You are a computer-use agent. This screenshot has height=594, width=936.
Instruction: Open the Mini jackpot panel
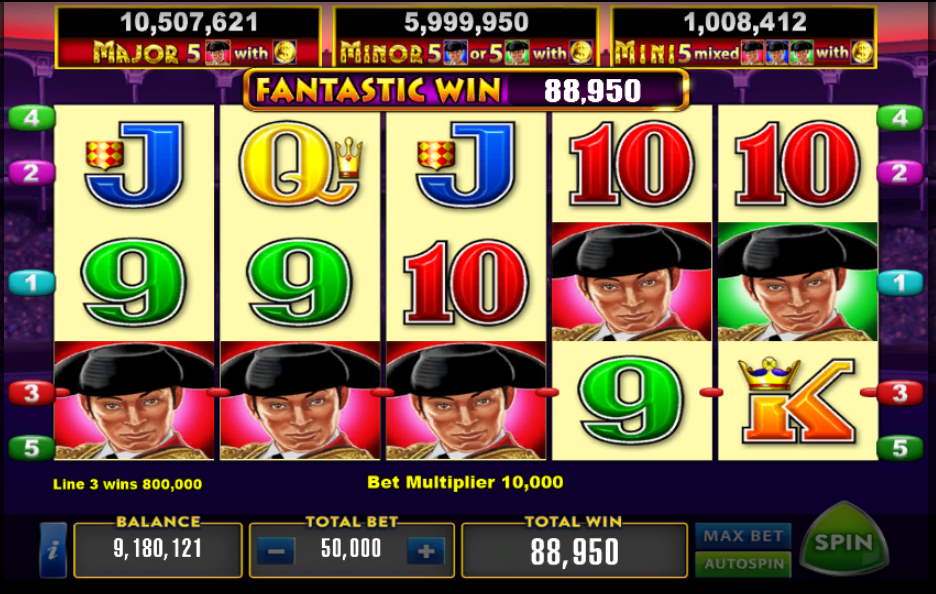(744, 37)
